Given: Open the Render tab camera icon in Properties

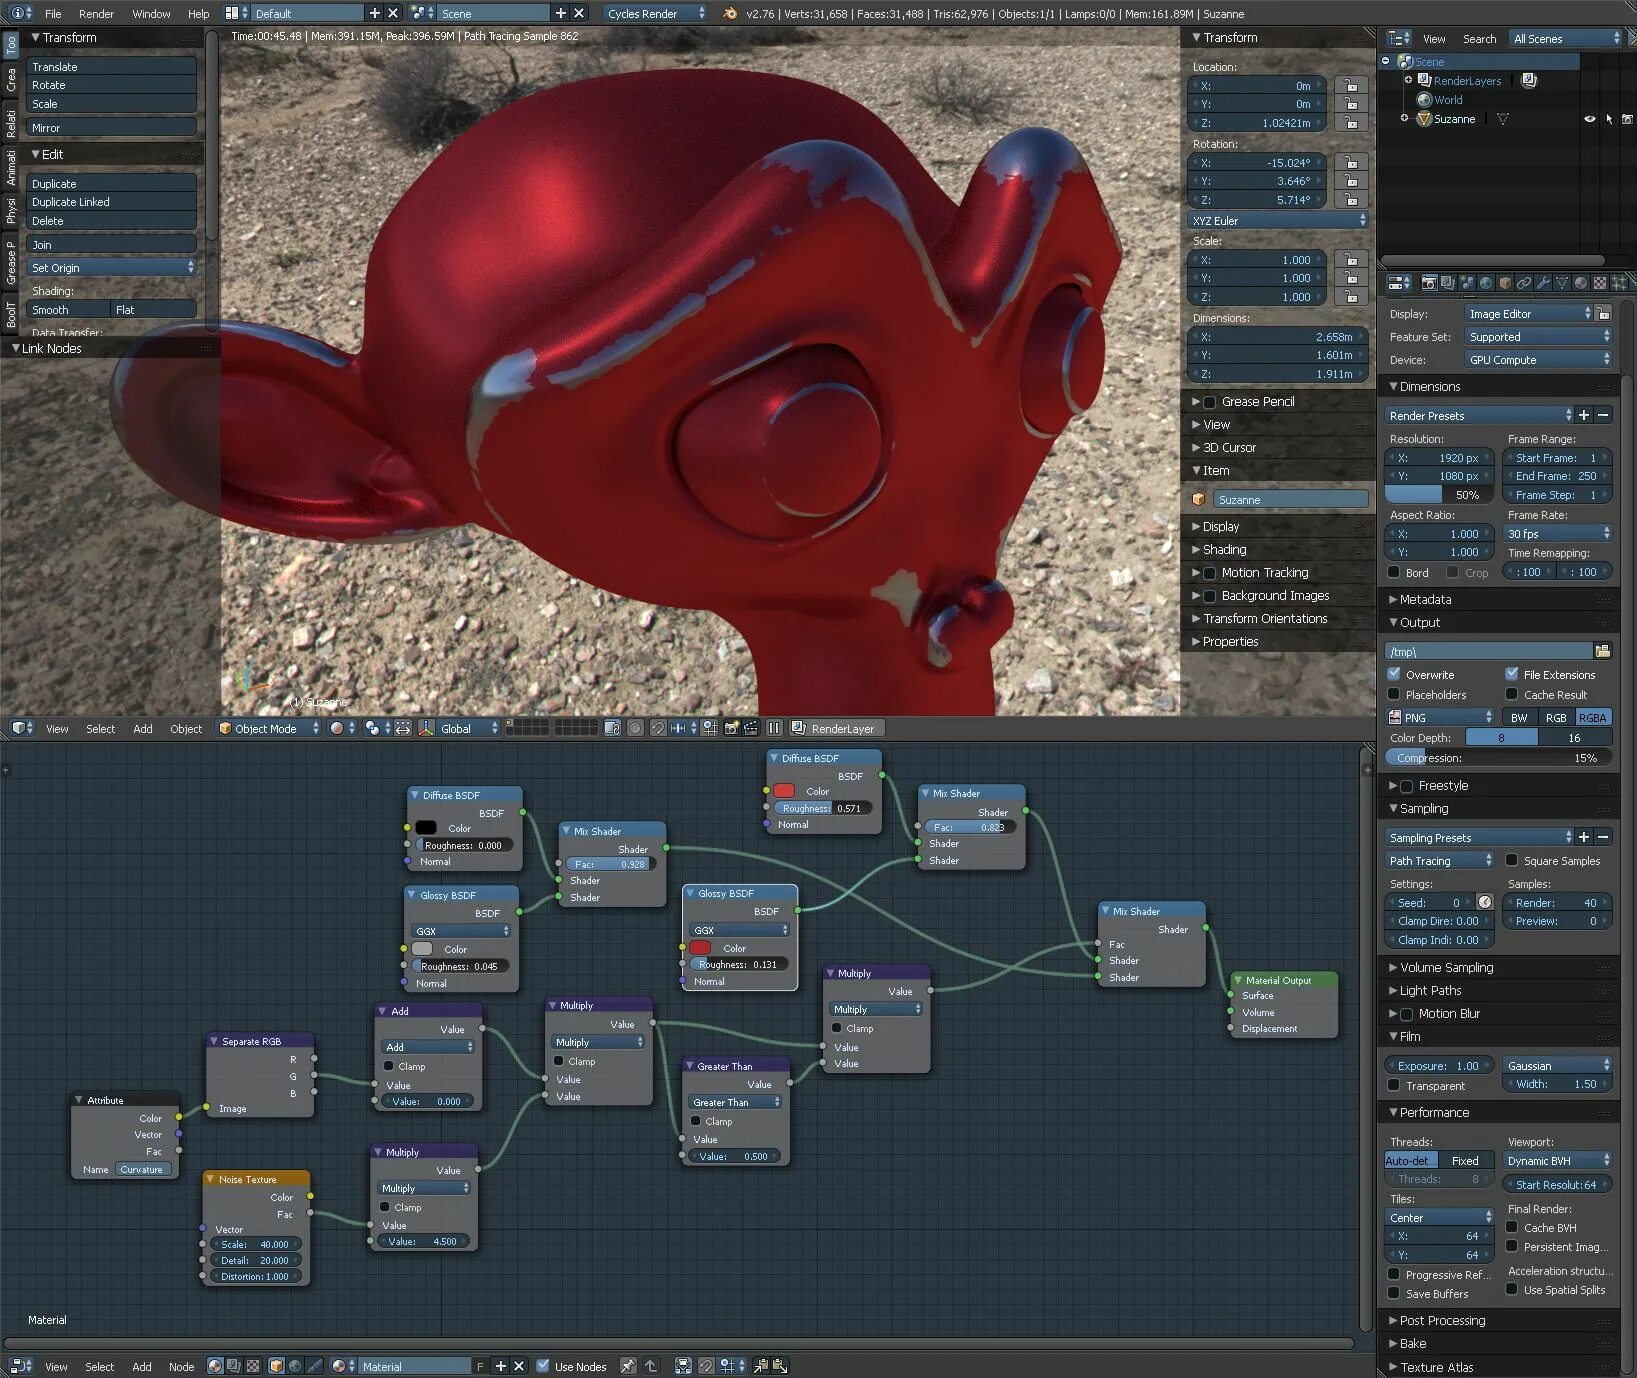Looking at the screenshot, I should pos(1429,283).
